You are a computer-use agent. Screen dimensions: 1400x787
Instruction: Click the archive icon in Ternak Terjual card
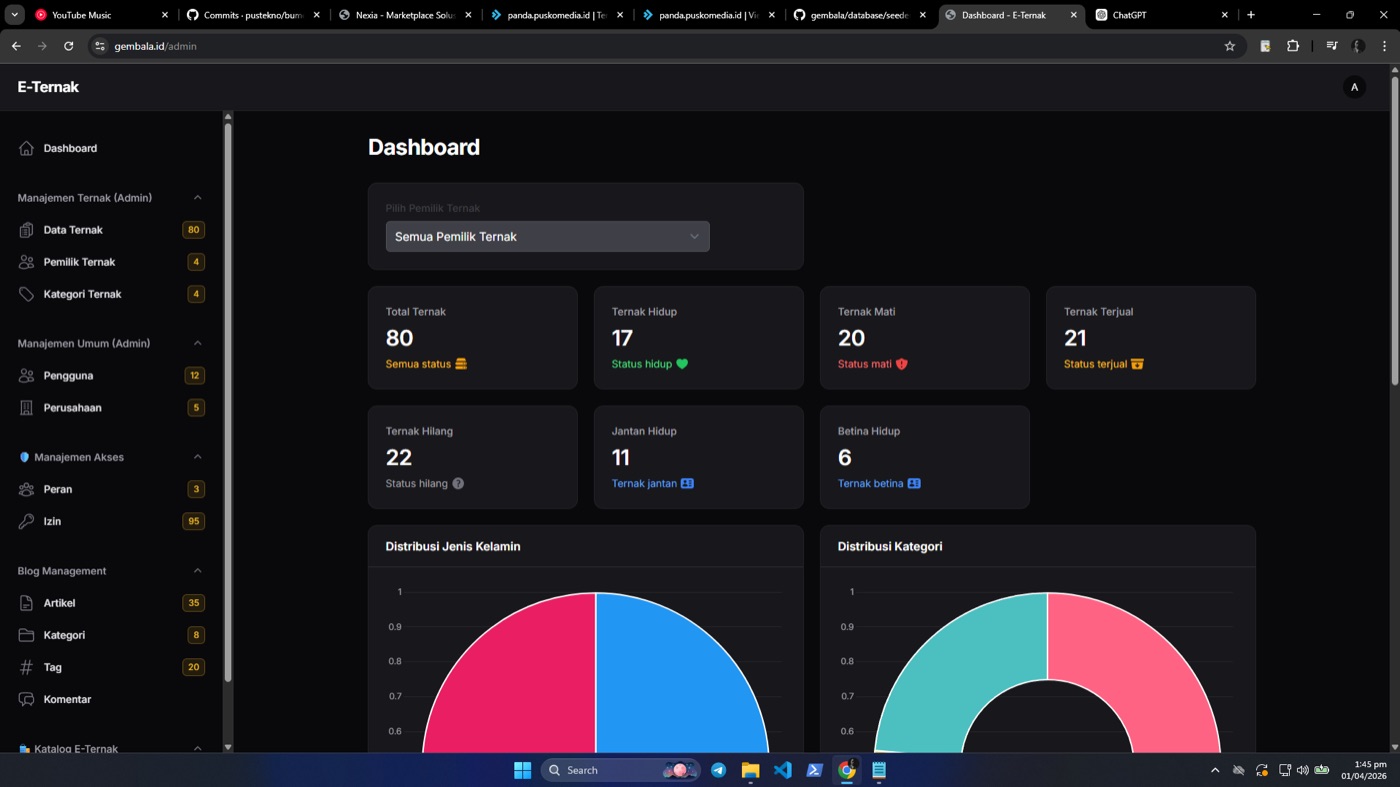tap(1137, 364)
